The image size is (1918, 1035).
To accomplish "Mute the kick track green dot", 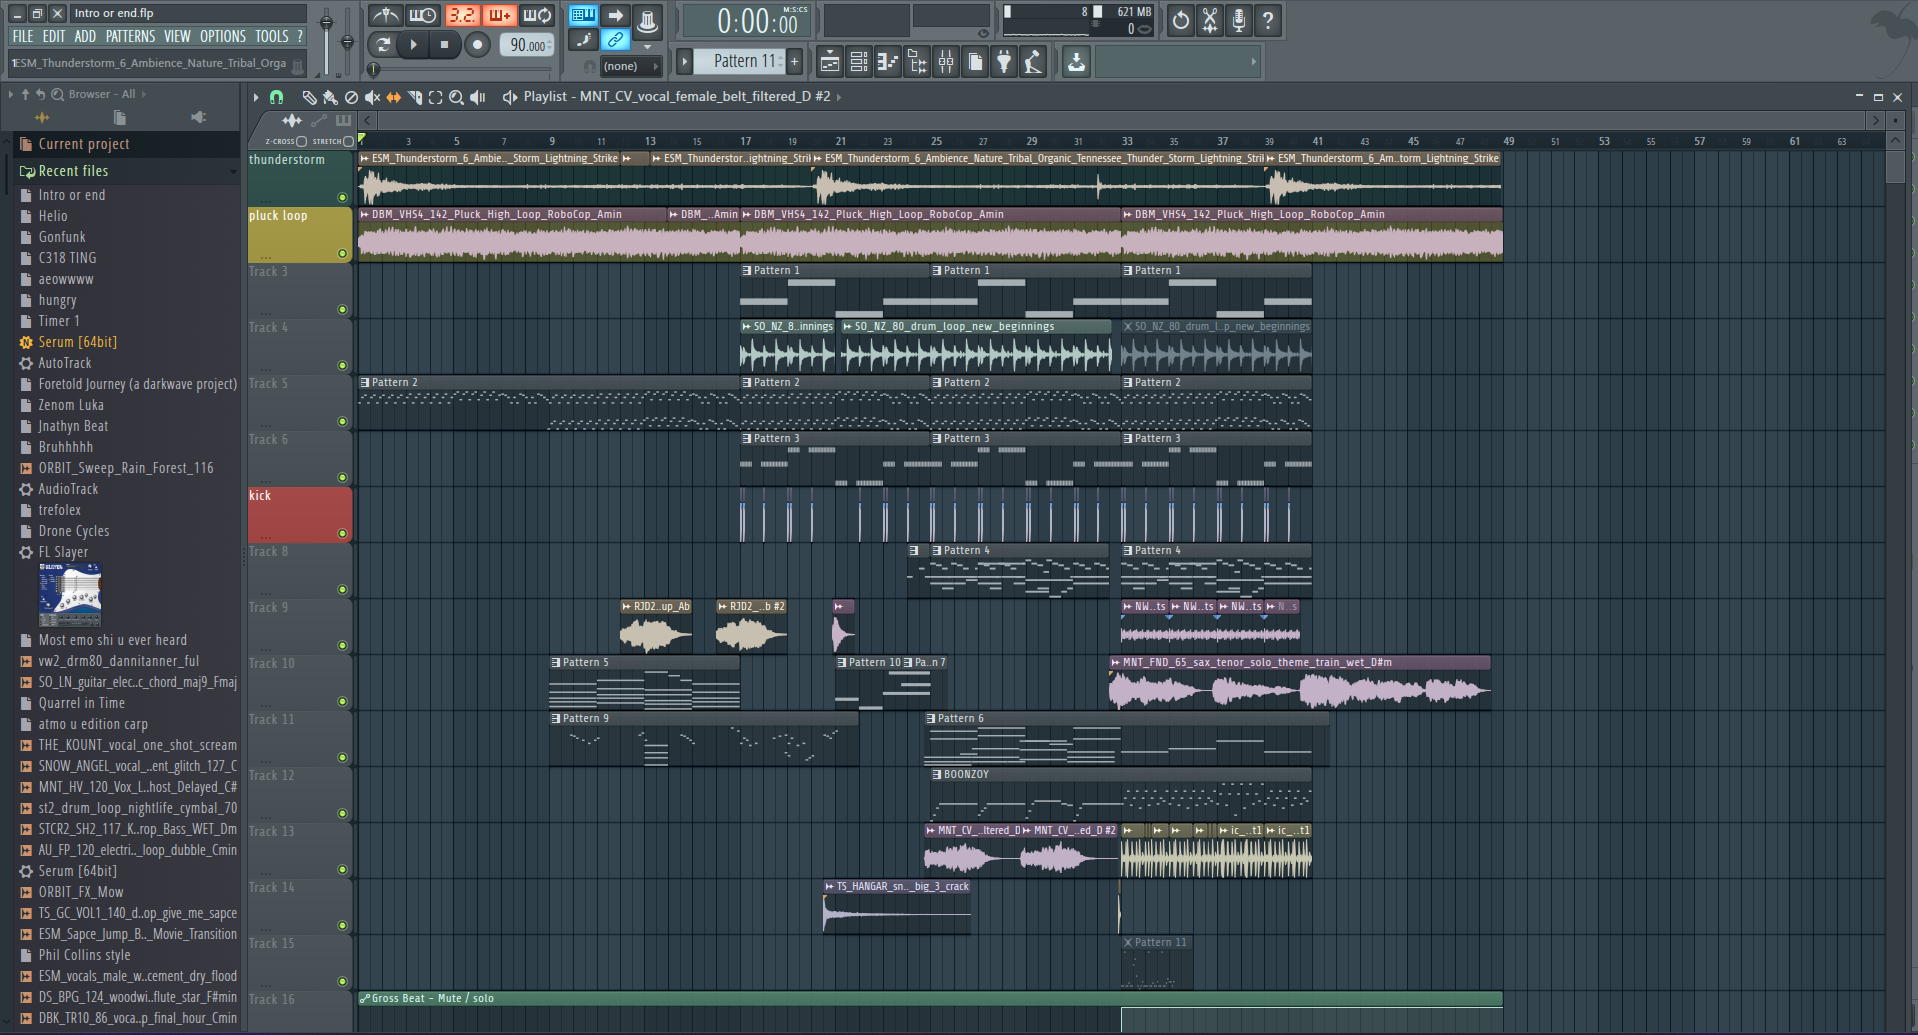I will (x=342, y=534).
